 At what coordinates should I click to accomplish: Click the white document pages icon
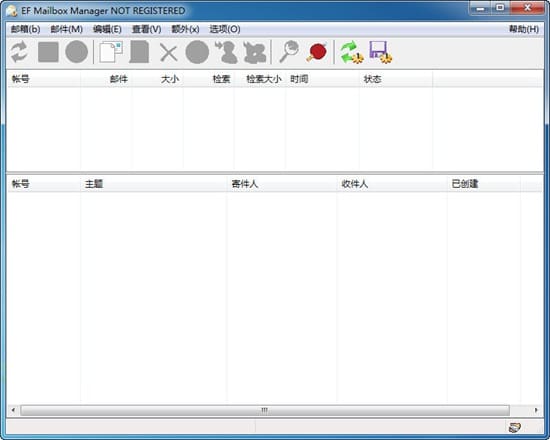[x=110, y=52]
